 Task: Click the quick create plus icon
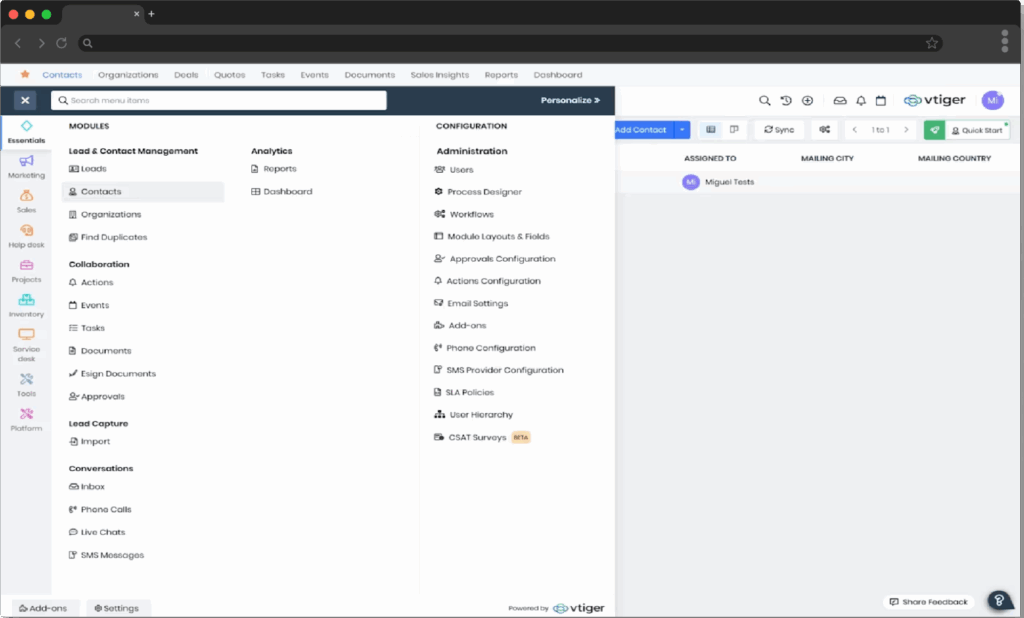[x=807, y=101]
